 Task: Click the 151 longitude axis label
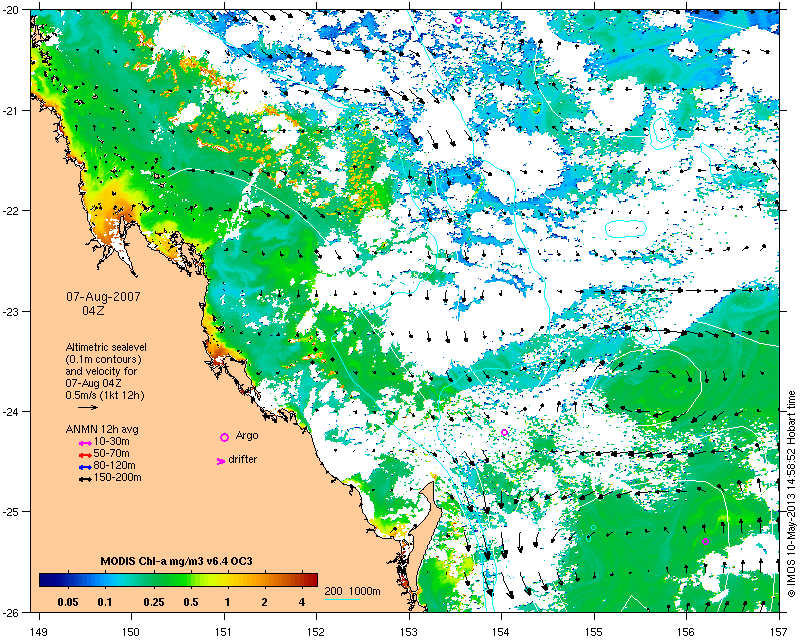click(x=224, y=632)
